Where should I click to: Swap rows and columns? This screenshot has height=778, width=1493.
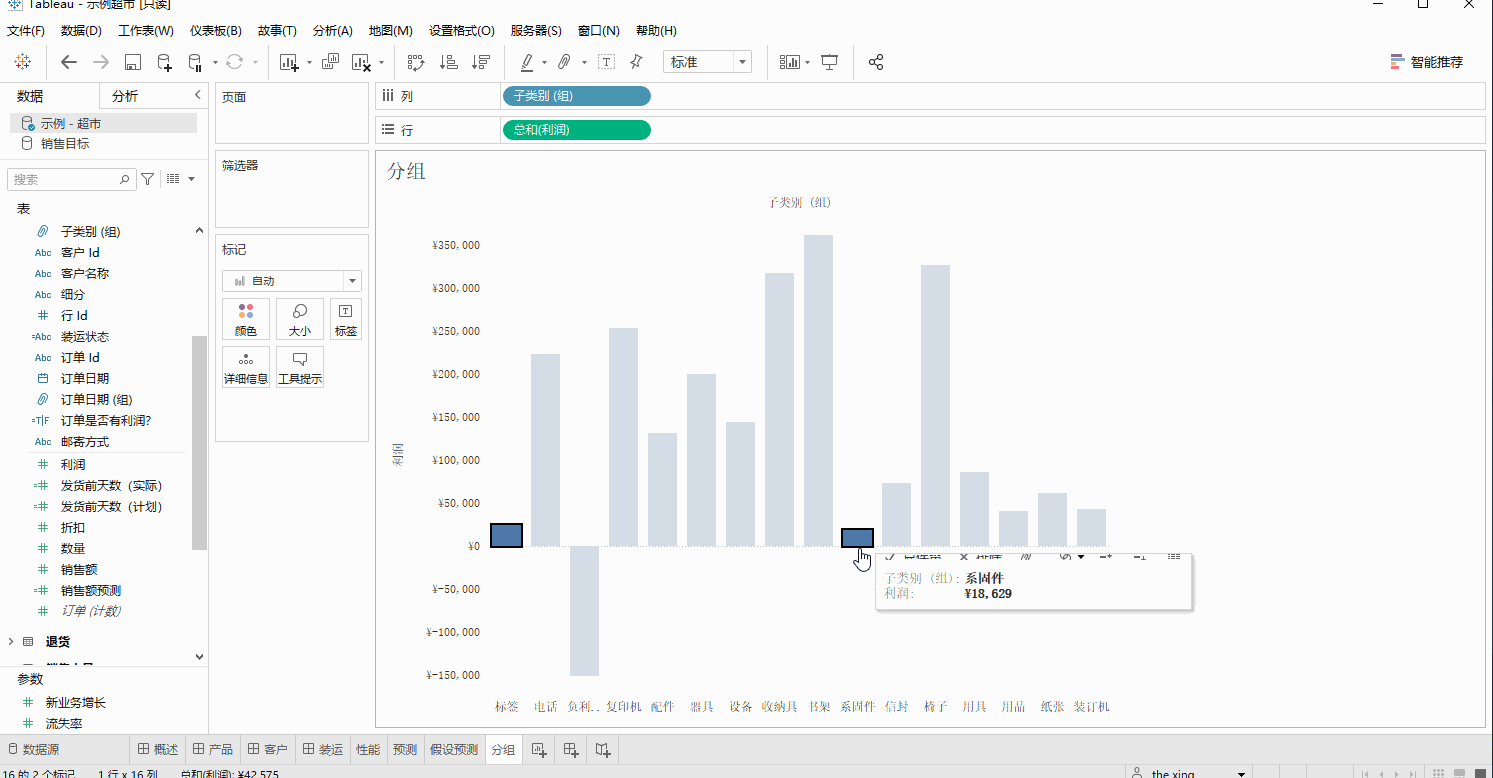tap(416, 62)
